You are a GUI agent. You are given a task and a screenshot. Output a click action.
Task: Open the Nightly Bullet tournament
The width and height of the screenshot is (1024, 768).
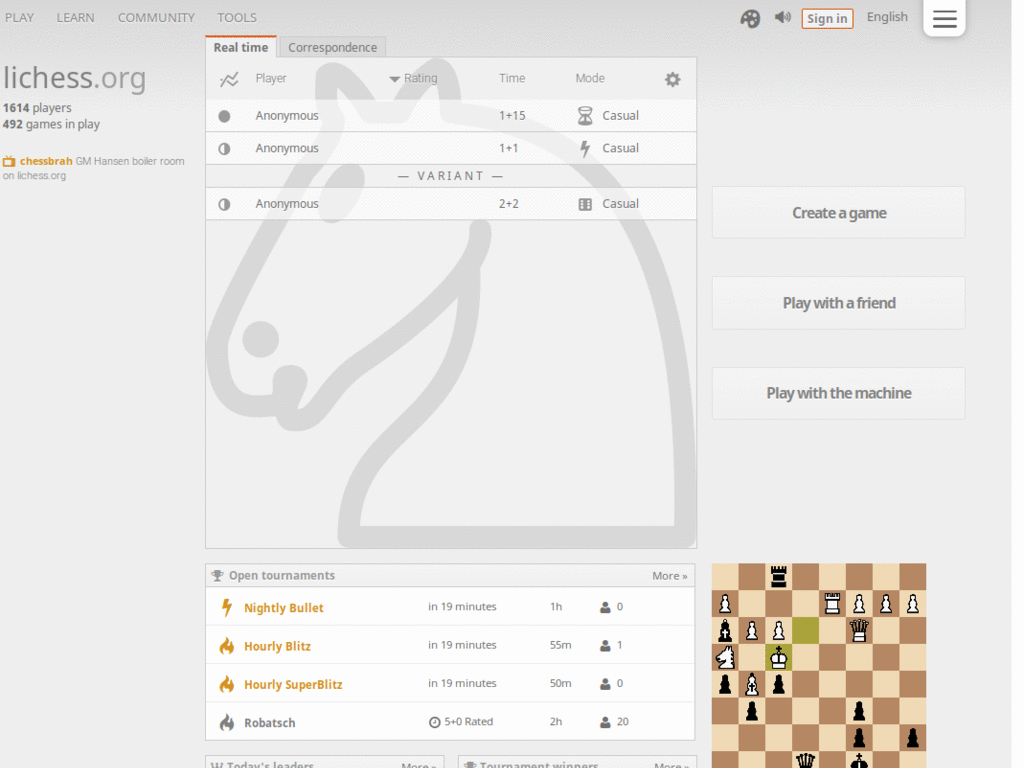click(x=283, y=608)
